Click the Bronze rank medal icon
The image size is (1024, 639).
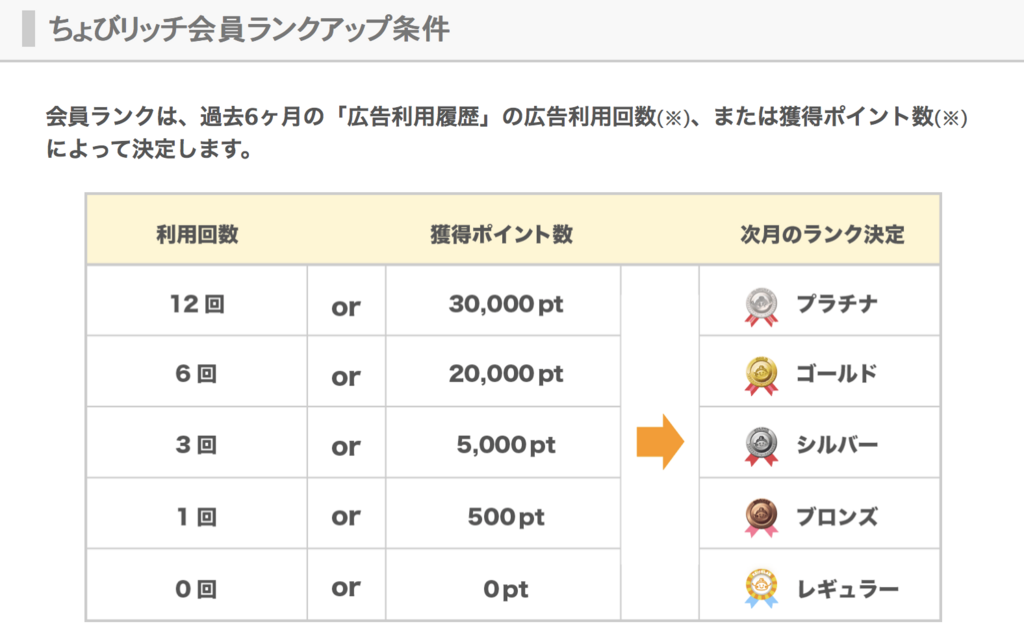[761, 517]
